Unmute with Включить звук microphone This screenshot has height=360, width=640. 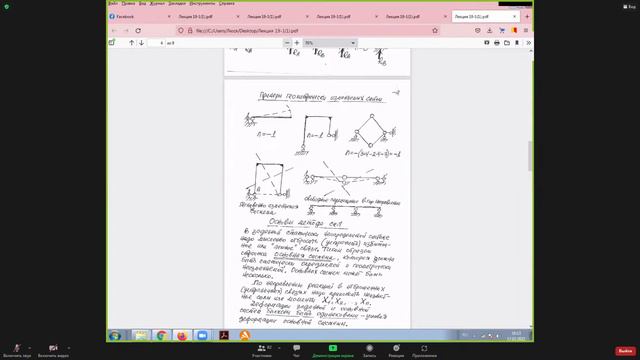[x=17, y=351]
